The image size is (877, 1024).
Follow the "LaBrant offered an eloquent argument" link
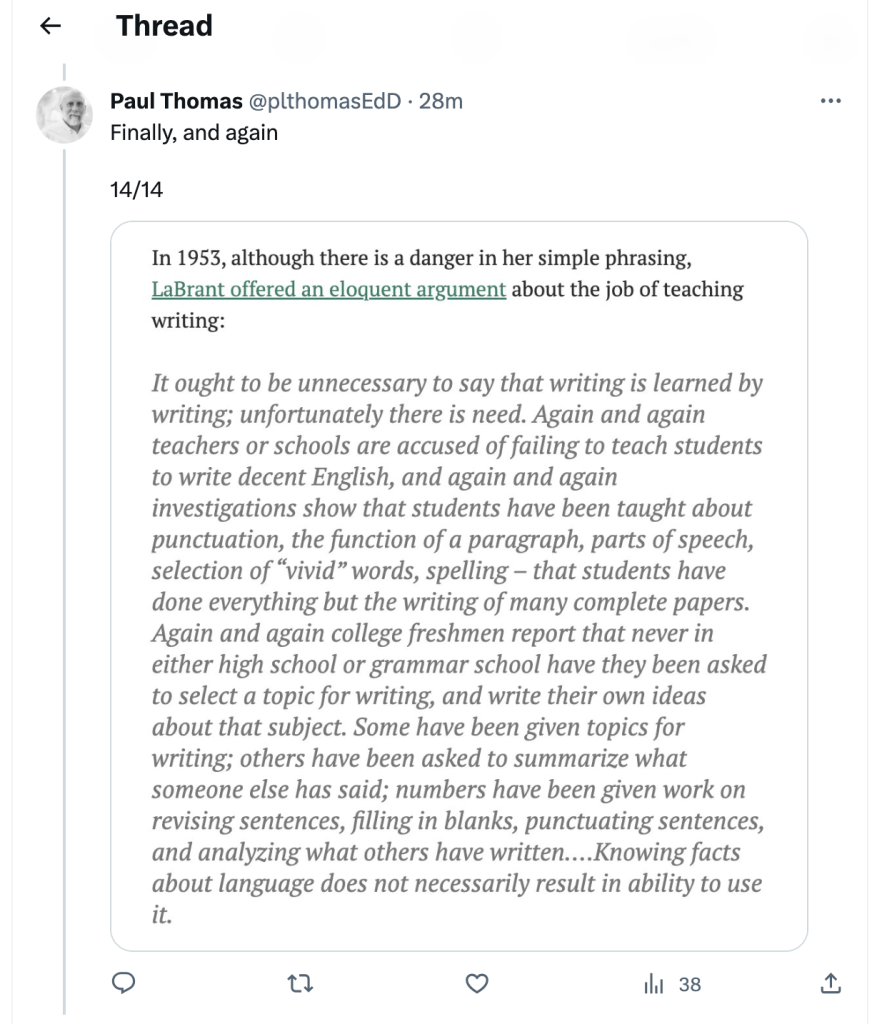(x=329, y=290)
